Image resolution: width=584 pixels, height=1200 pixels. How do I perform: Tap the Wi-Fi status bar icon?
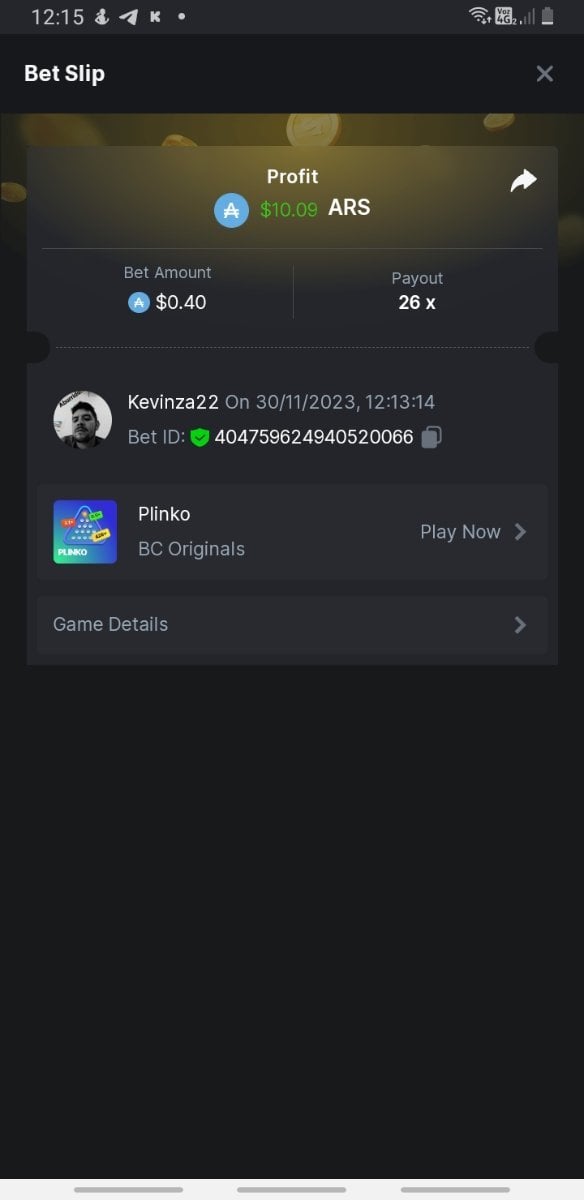[x=479, y=16]
